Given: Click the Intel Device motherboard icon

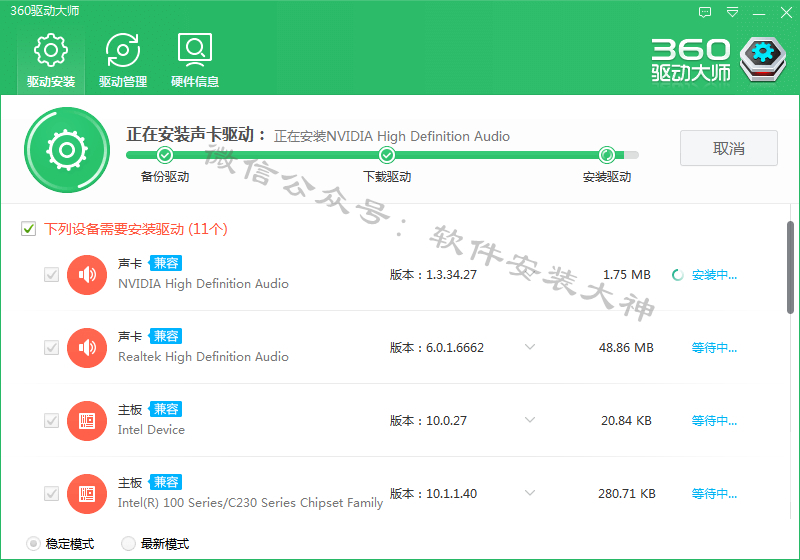Looking at the screenshot, I should point(87,421).
